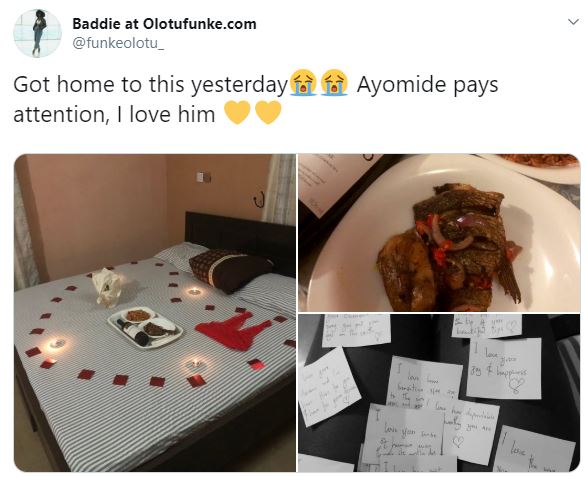587x477 pixels.
Task: Click the profile avatar picture
Action: coord(37,33)
